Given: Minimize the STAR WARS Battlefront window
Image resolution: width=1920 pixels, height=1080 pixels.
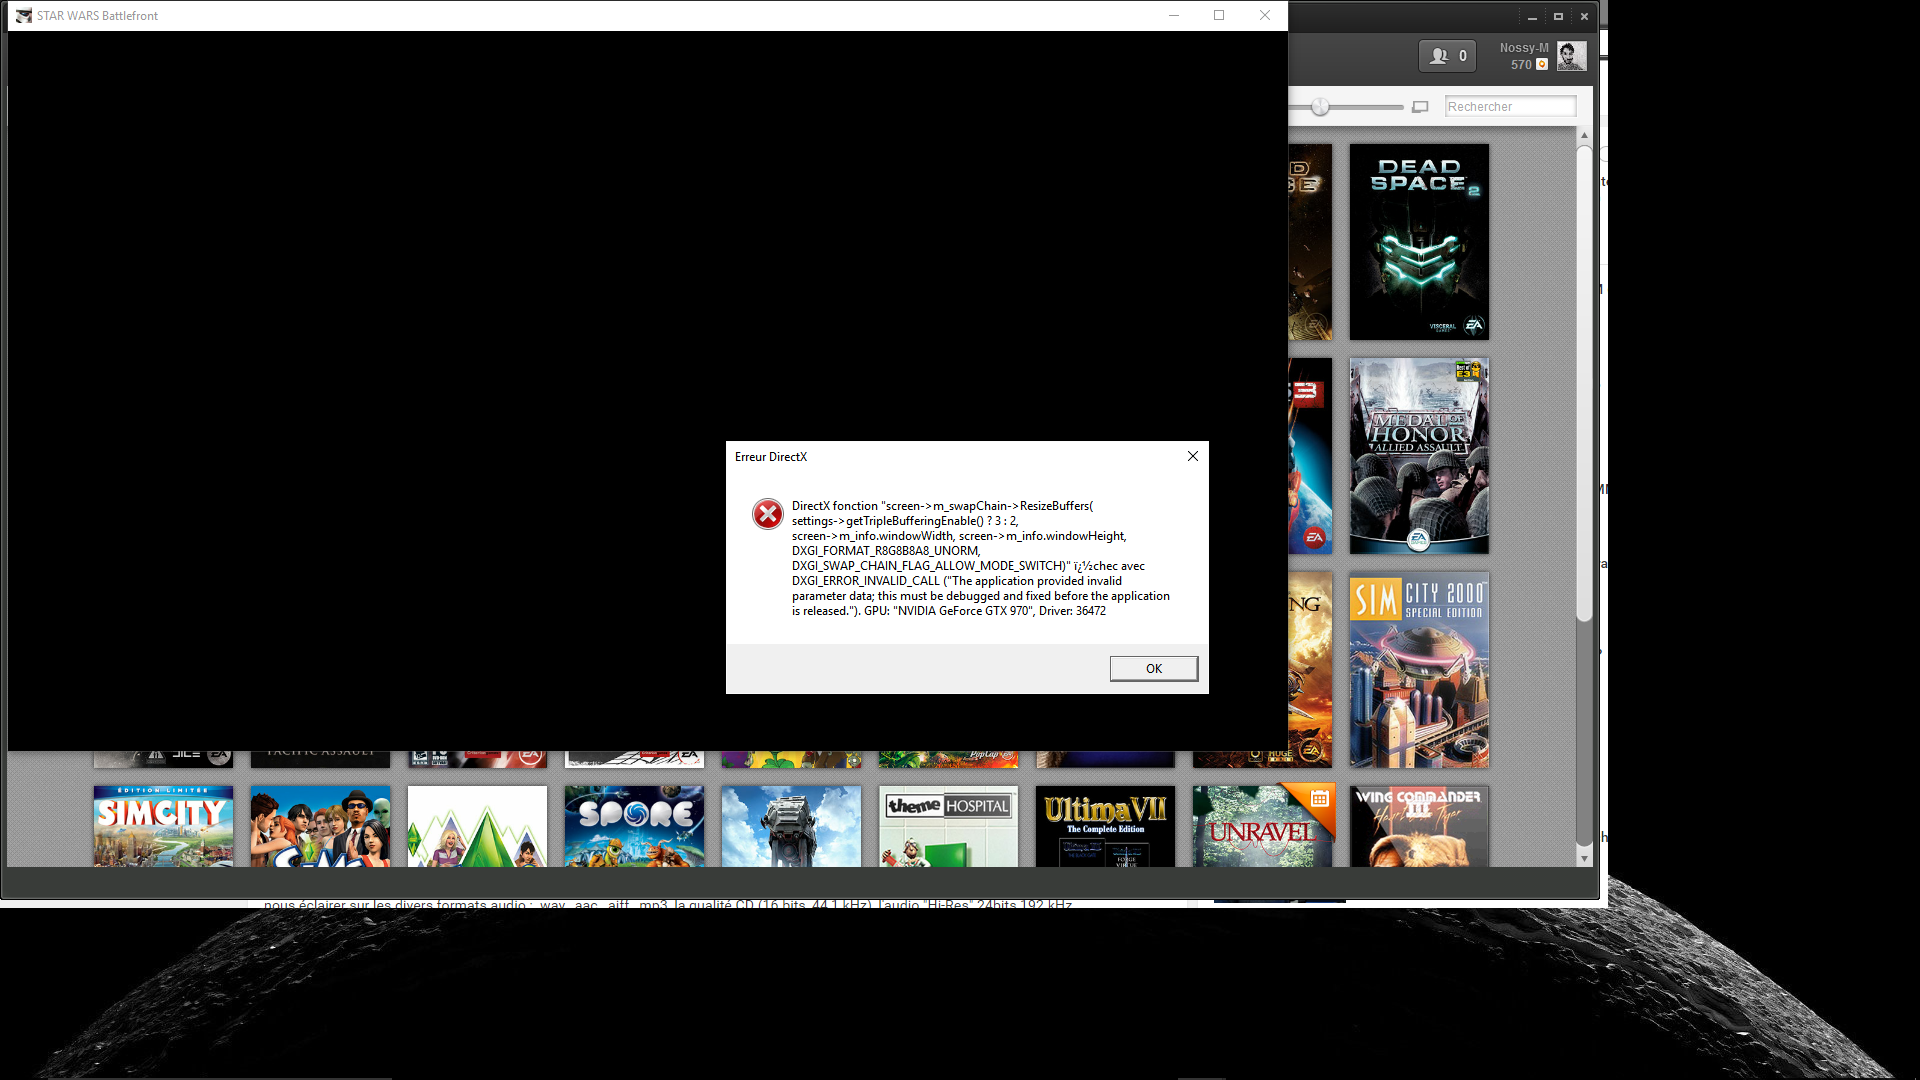Looking at the screenshot, I should 1174,15.
